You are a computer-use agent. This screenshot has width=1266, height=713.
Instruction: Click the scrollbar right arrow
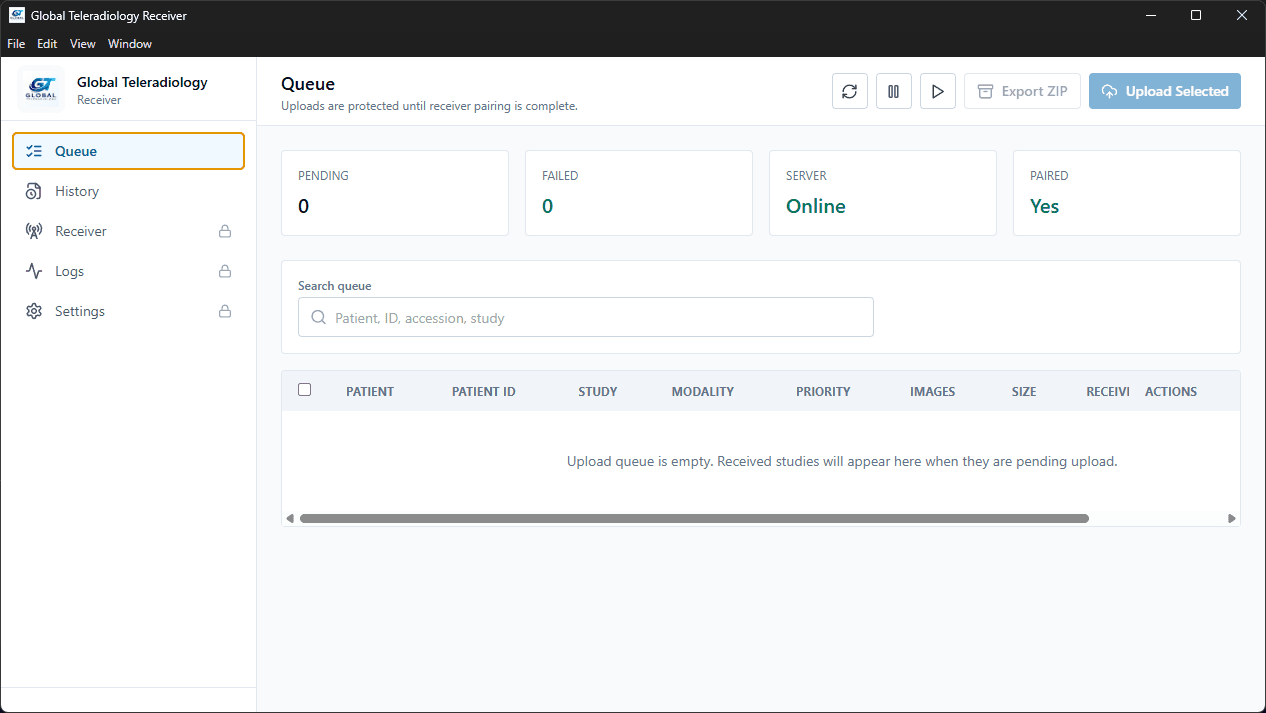coord(1232,519)
